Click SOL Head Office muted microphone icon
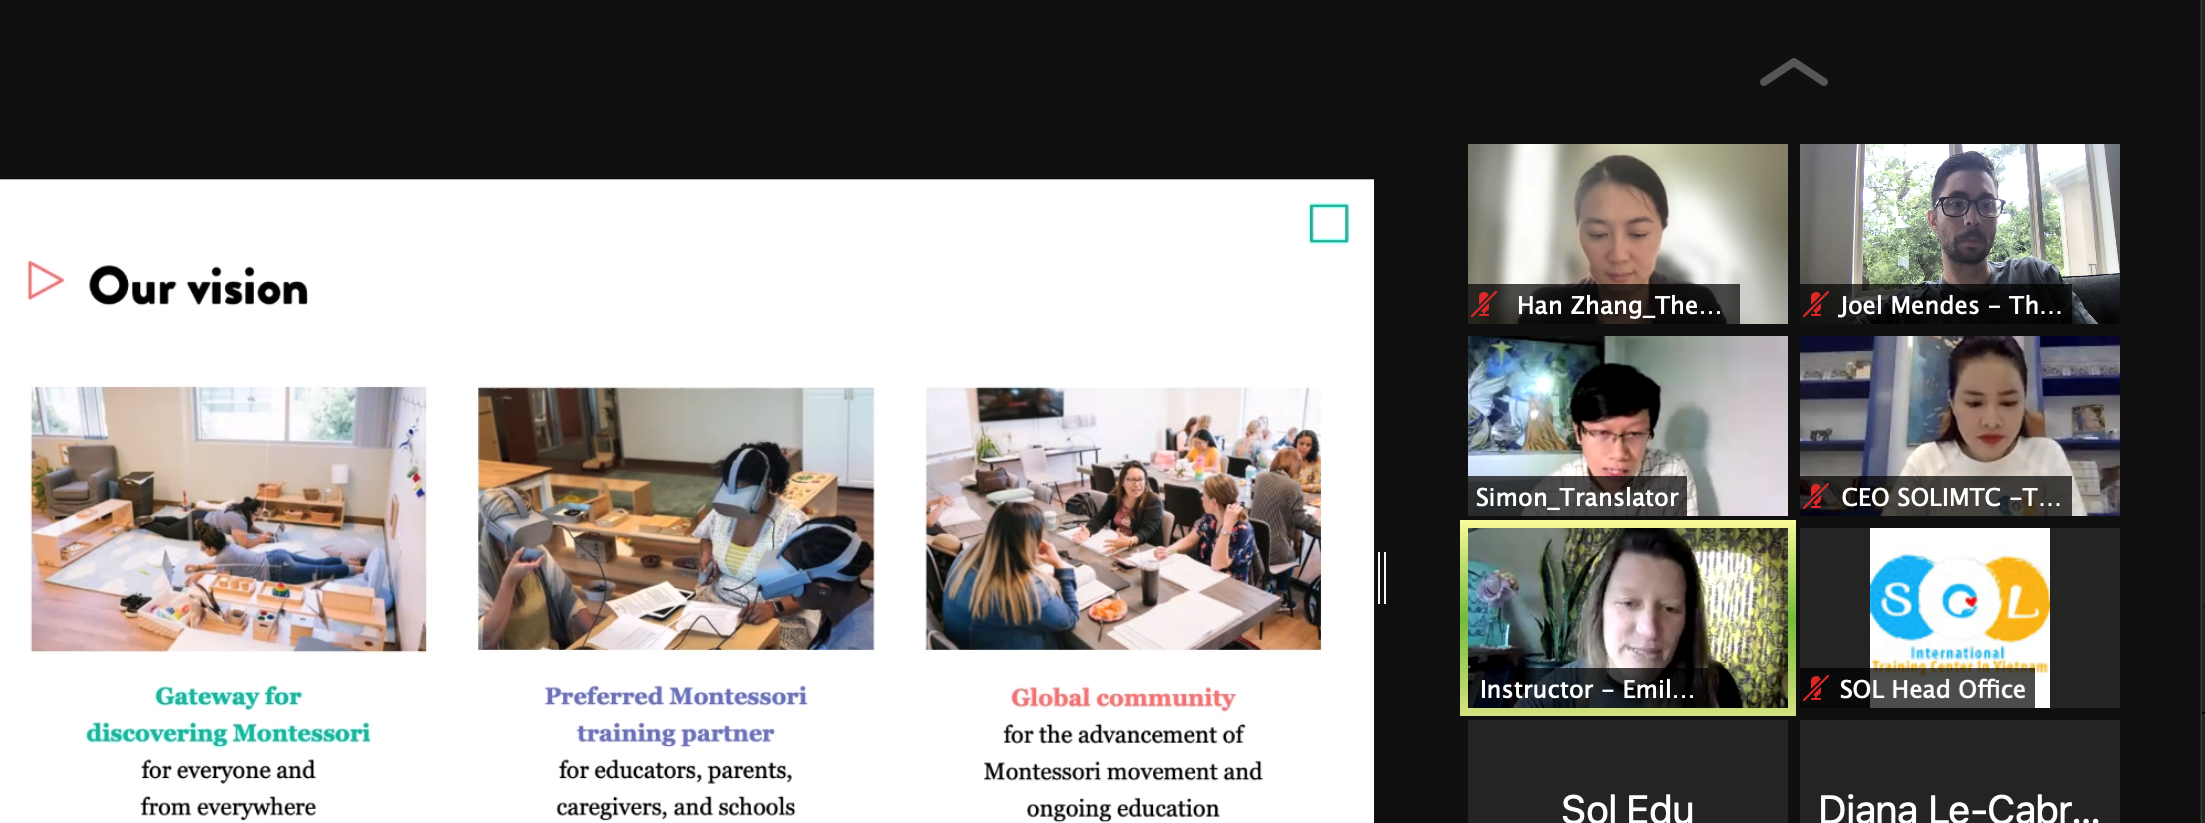Image resolution: width=2205 pixels, height=823 pixels. click(x=1816, y=688)
